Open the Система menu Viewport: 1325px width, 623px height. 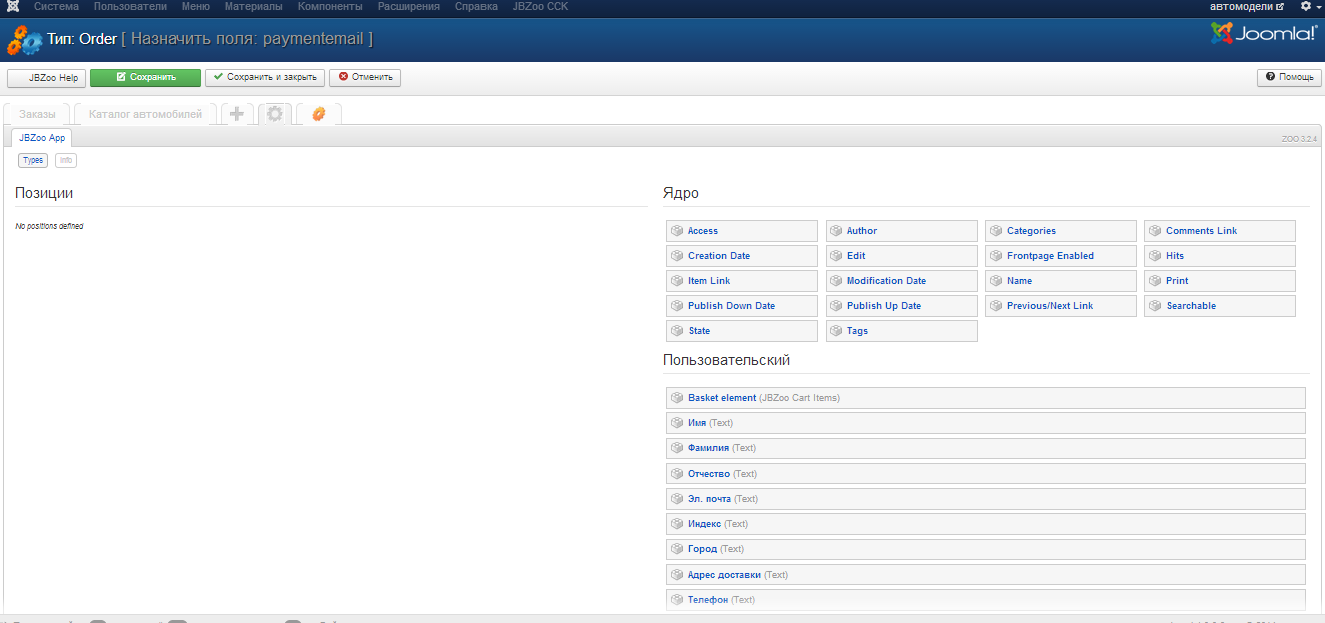click(56, 6)
